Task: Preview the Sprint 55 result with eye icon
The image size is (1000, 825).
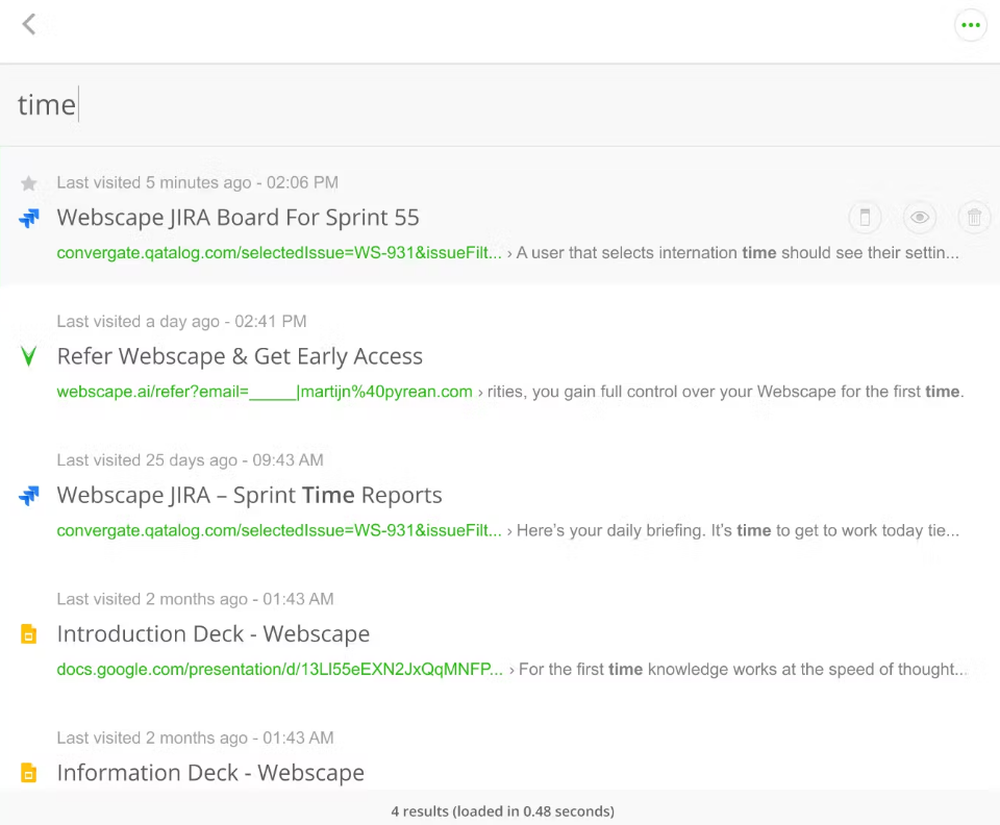Action: (x=920, y=217)
